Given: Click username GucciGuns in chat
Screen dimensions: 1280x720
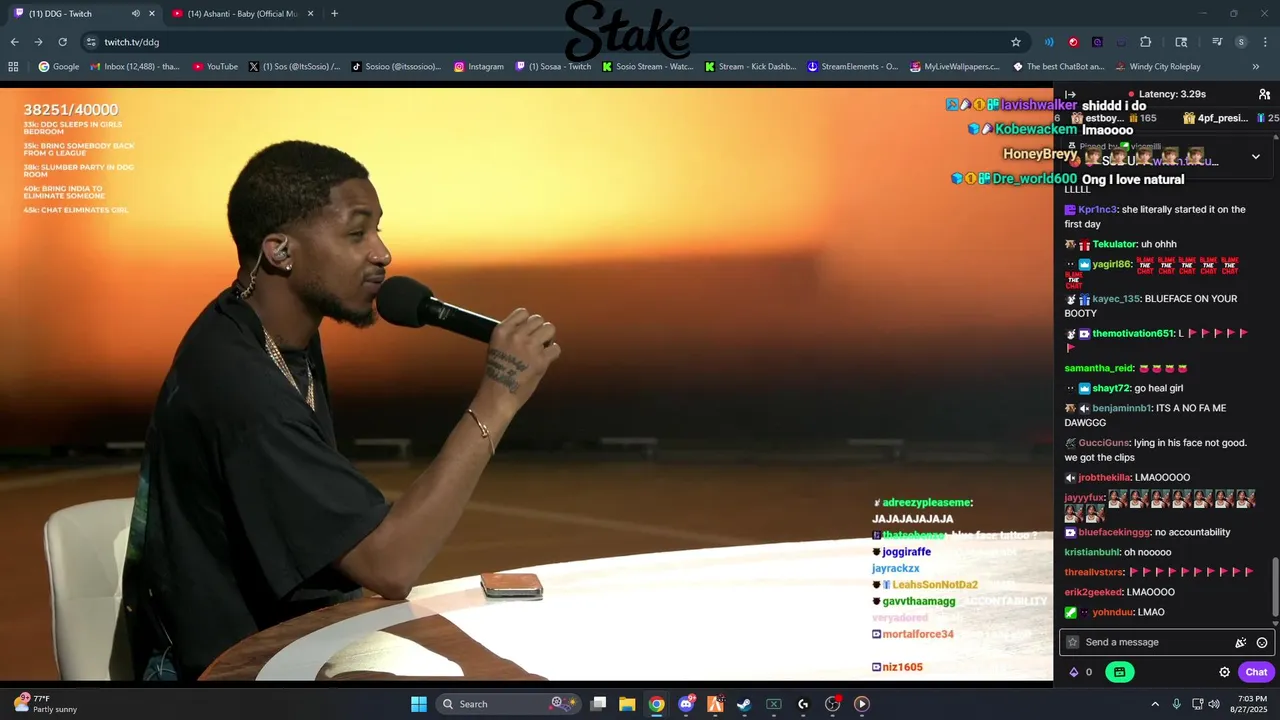Looking at the screenshot, I should coord(1104,443).
